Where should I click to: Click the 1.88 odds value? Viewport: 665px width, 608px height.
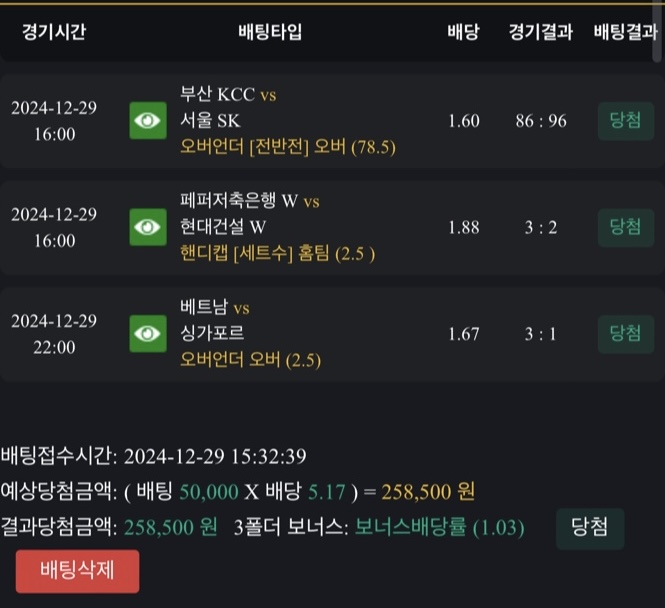click(x=464, y=227)
